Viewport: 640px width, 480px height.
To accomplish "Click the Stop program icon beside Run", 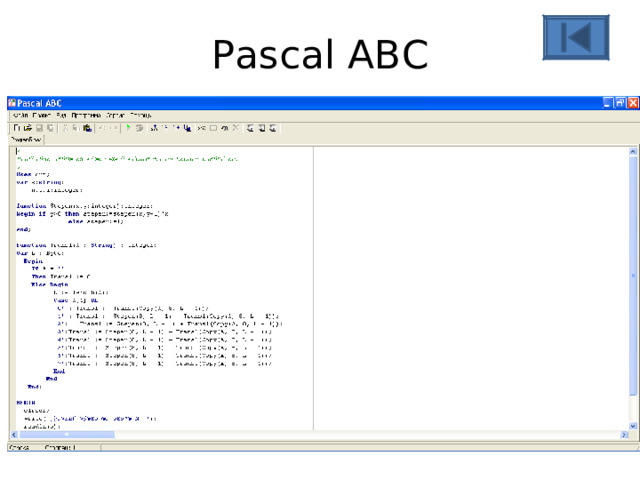I will [139, 128].
